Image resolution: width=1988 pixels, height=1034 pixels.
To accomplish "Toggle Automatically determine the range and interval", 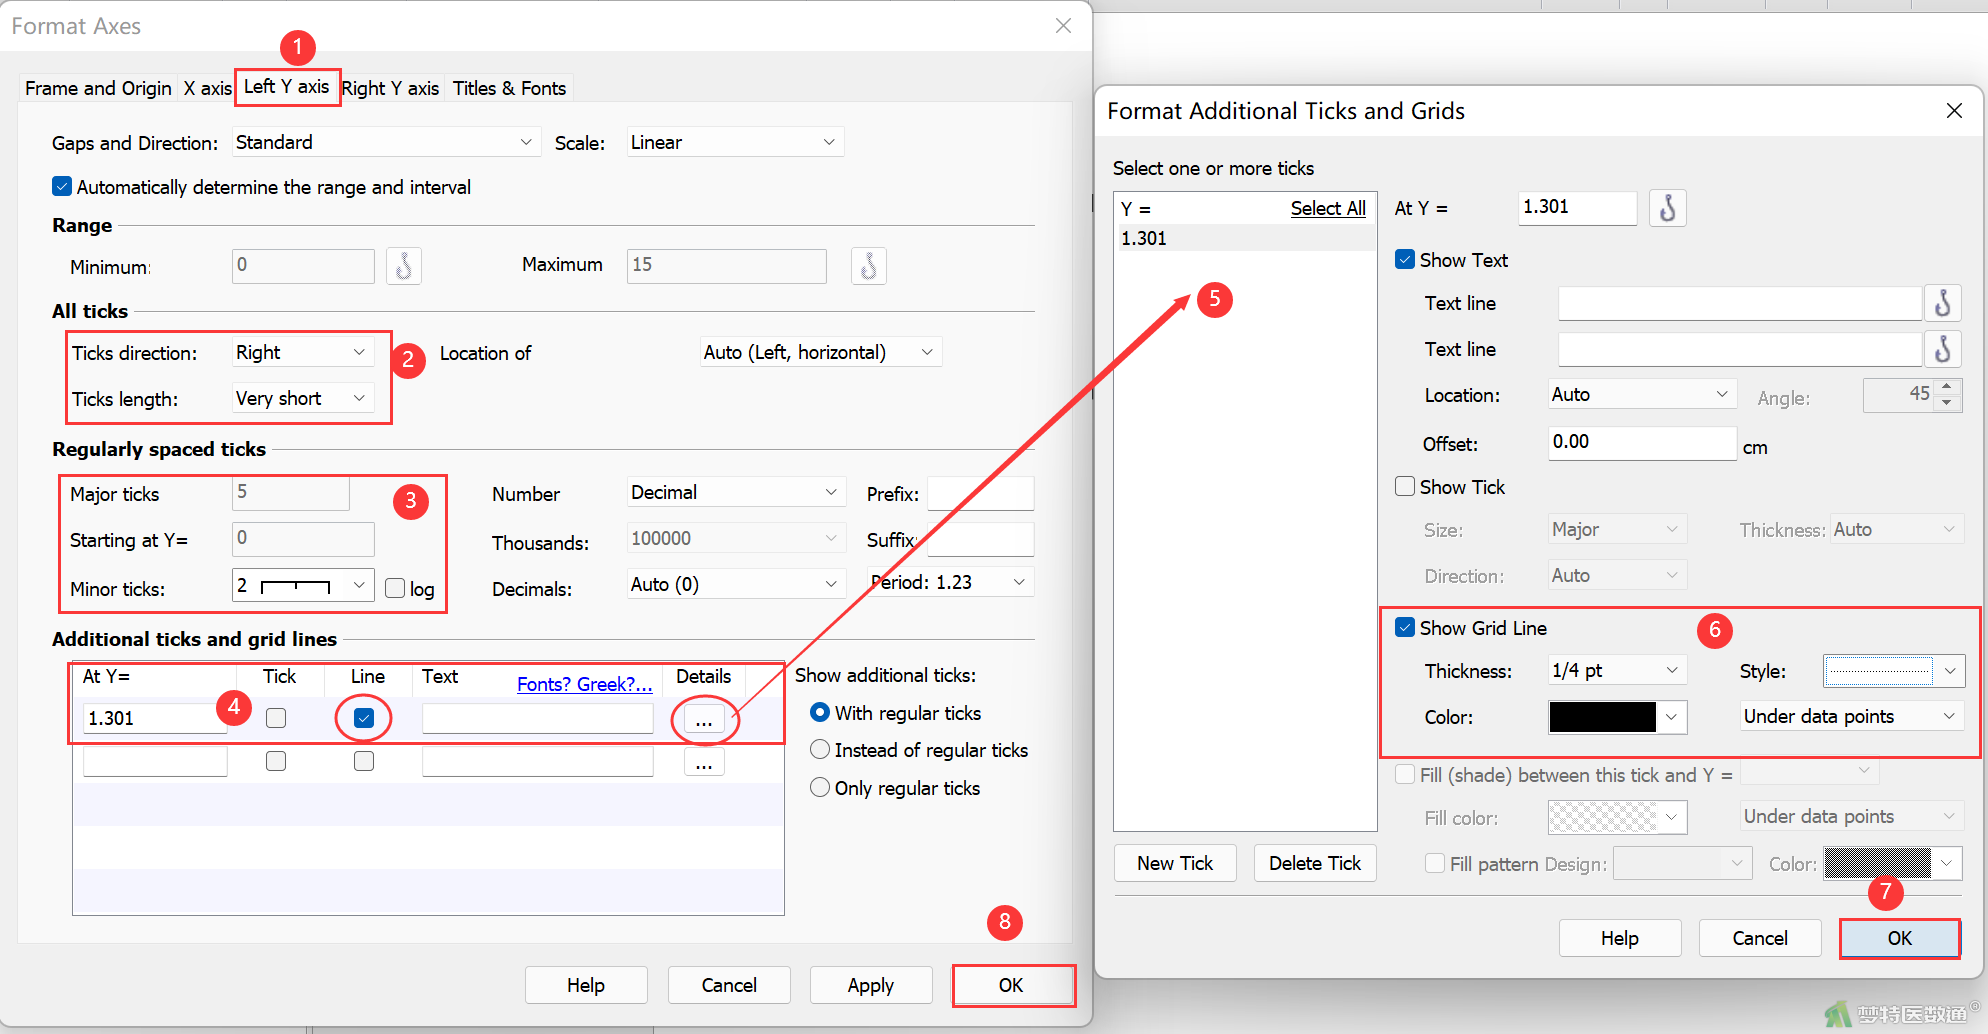I will pos(62,187).
